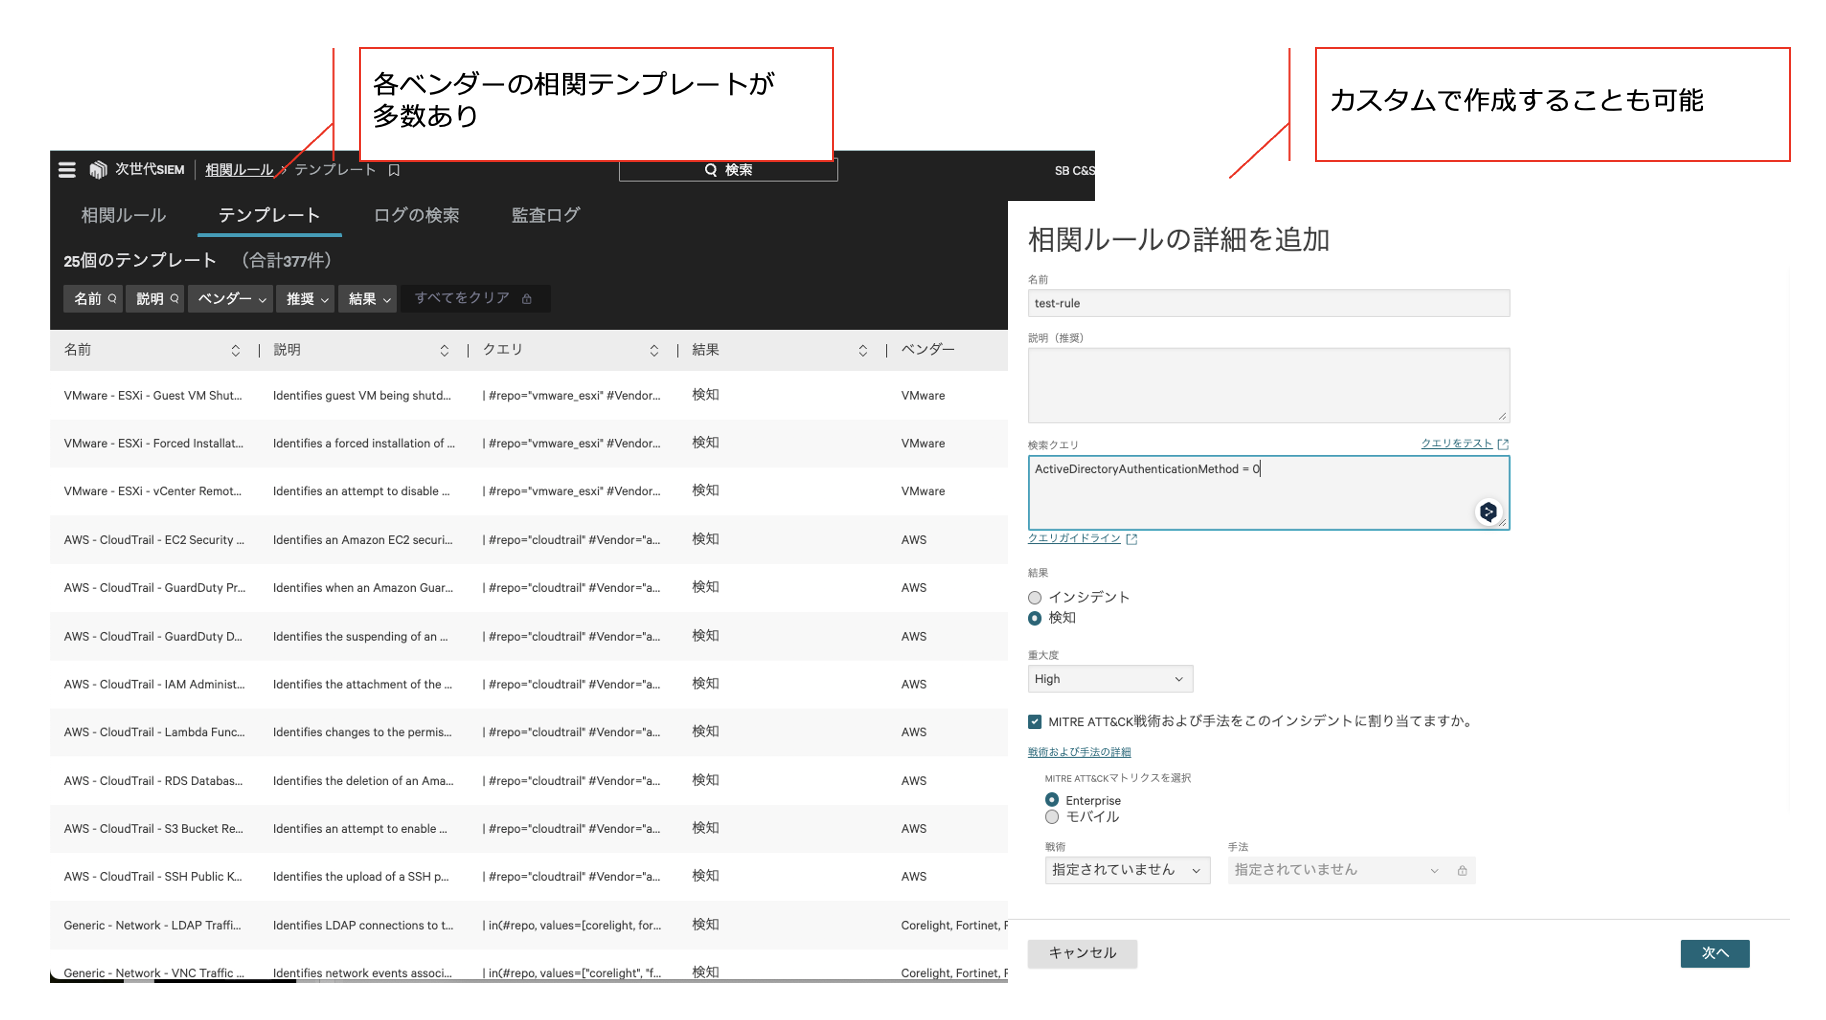This screenshot has height=1020, width=1826.
Task: Open the hamburger navigation menu
Action: (67, 170)
